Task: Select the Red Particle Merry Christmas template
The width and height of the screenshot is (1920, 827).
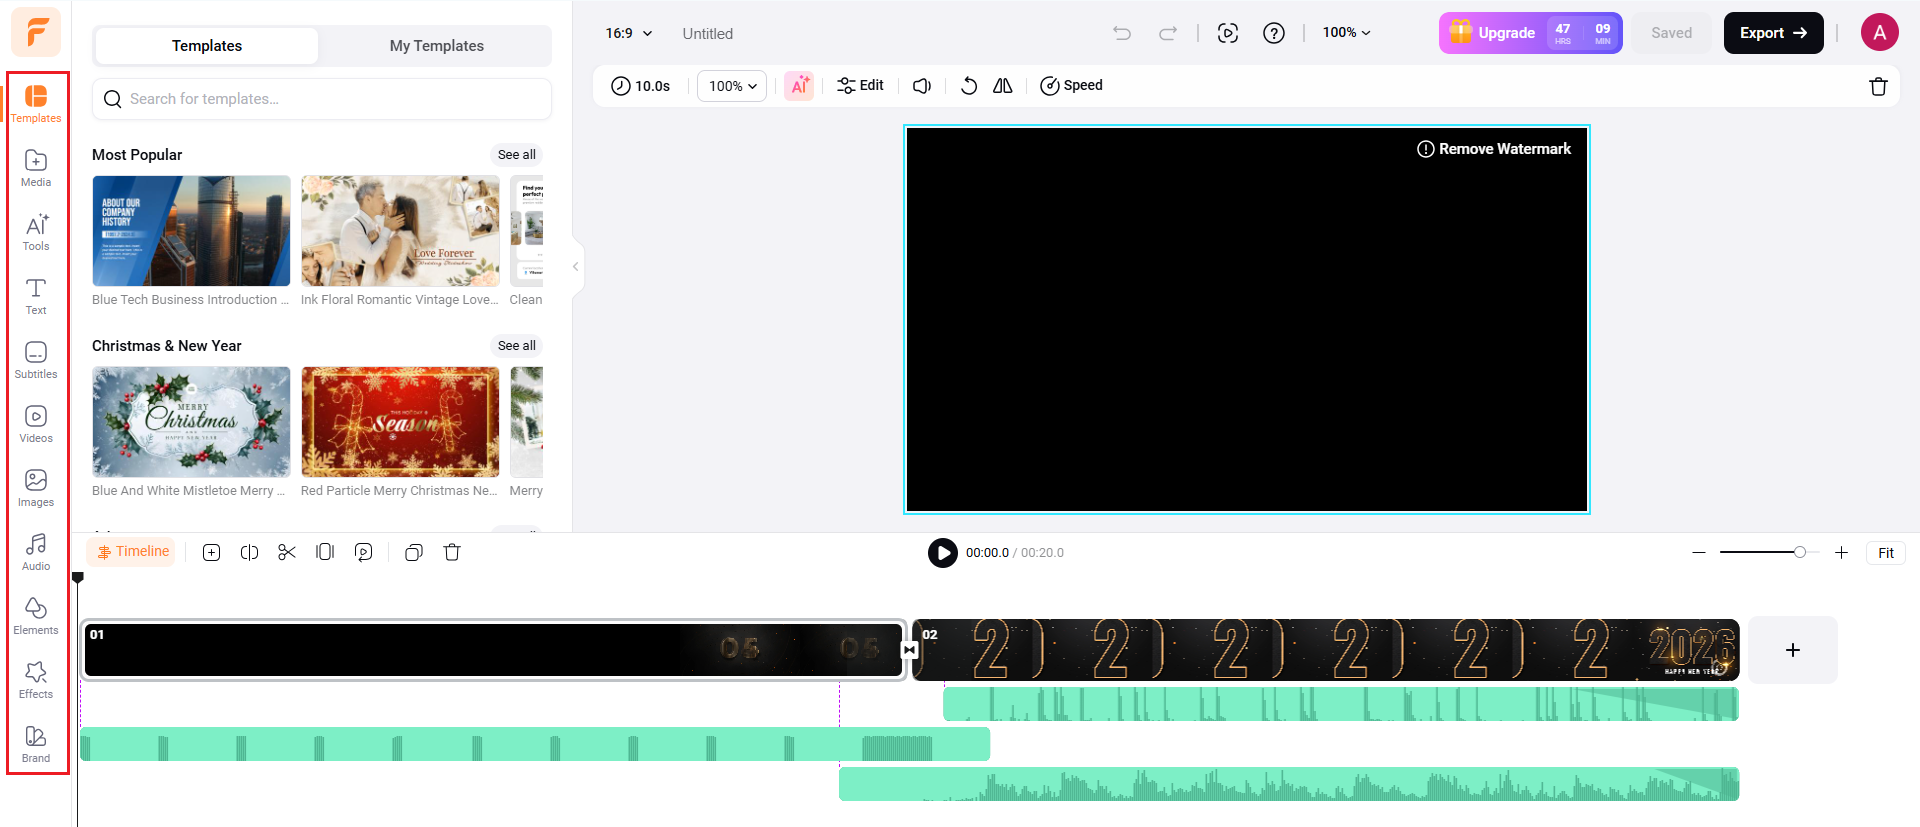Action: [x=400, y=422]
